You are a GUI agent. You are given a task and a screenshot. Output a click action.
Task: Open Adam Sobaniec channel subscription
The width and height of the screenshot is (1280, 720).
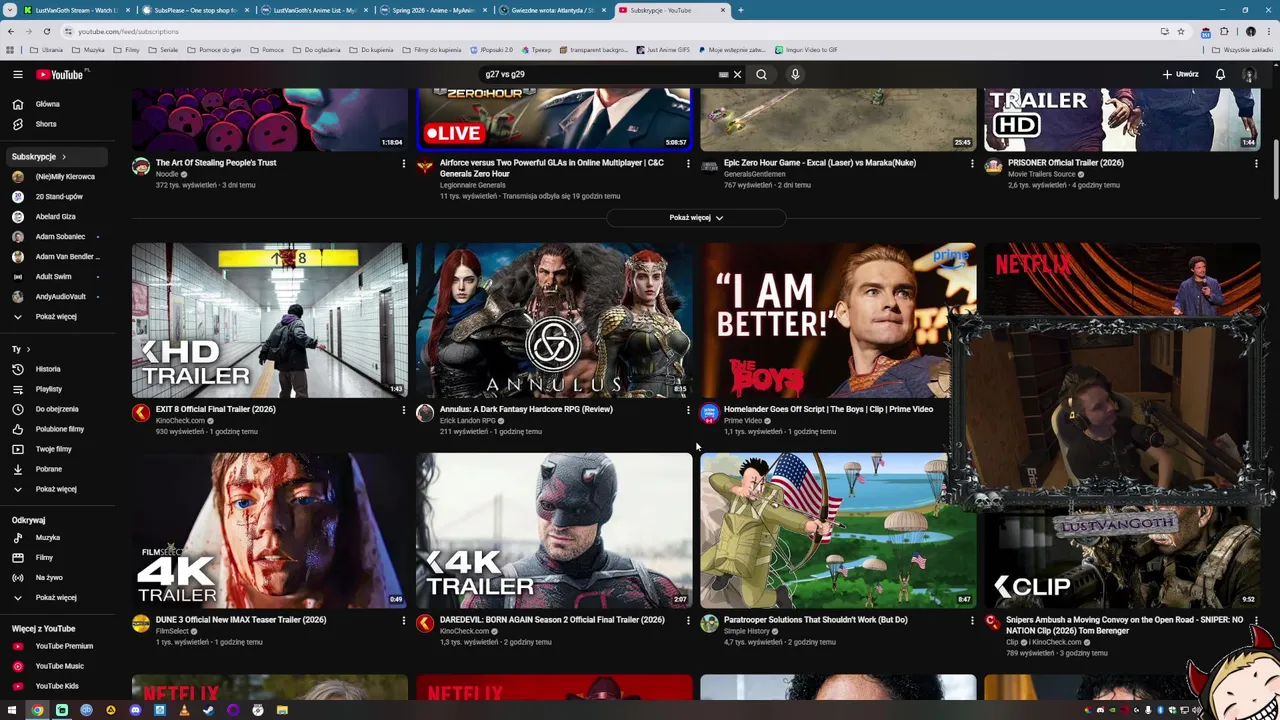(x=56, y=237)
